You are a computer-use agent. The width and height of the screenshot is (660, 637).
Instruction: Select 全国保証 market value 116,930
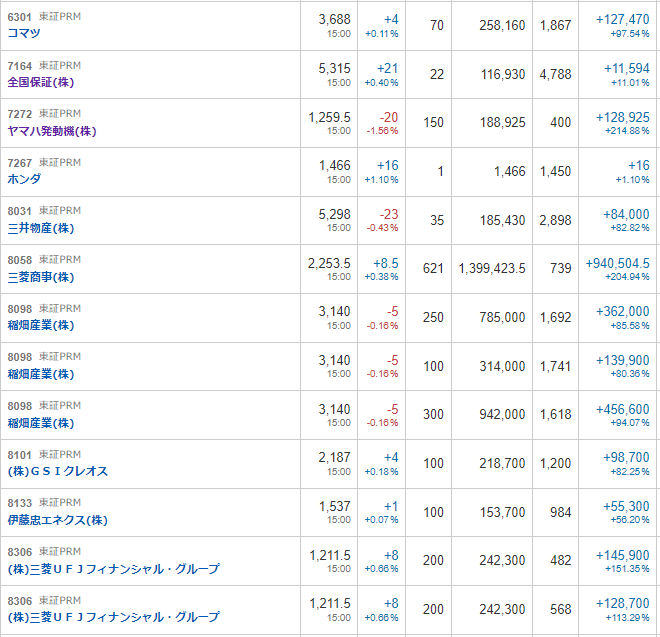pyautogui.click(x=503, y=75)
